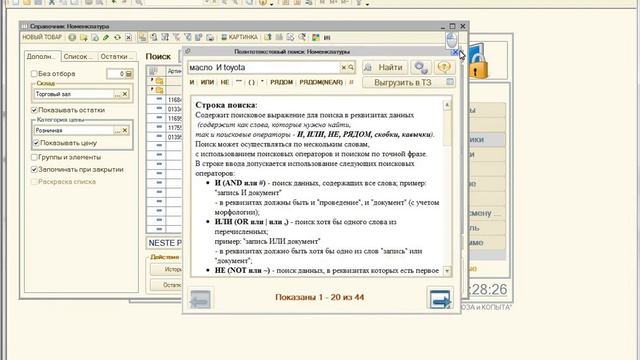Viewport: 640px width, 360px height.
Task: Clear search text with the small X icon
Action: pyautogui.click(x=344, y=67)
